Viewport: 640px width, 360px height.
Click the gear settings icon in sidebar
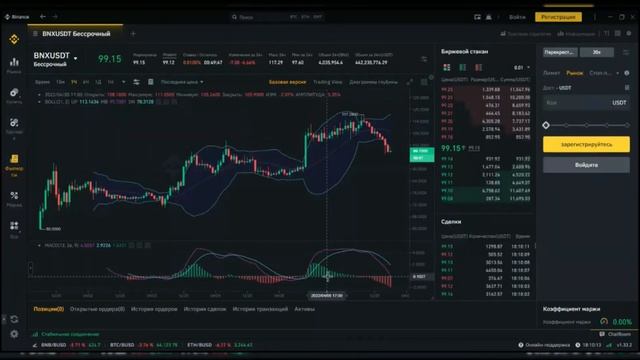[x=14, y=334]
